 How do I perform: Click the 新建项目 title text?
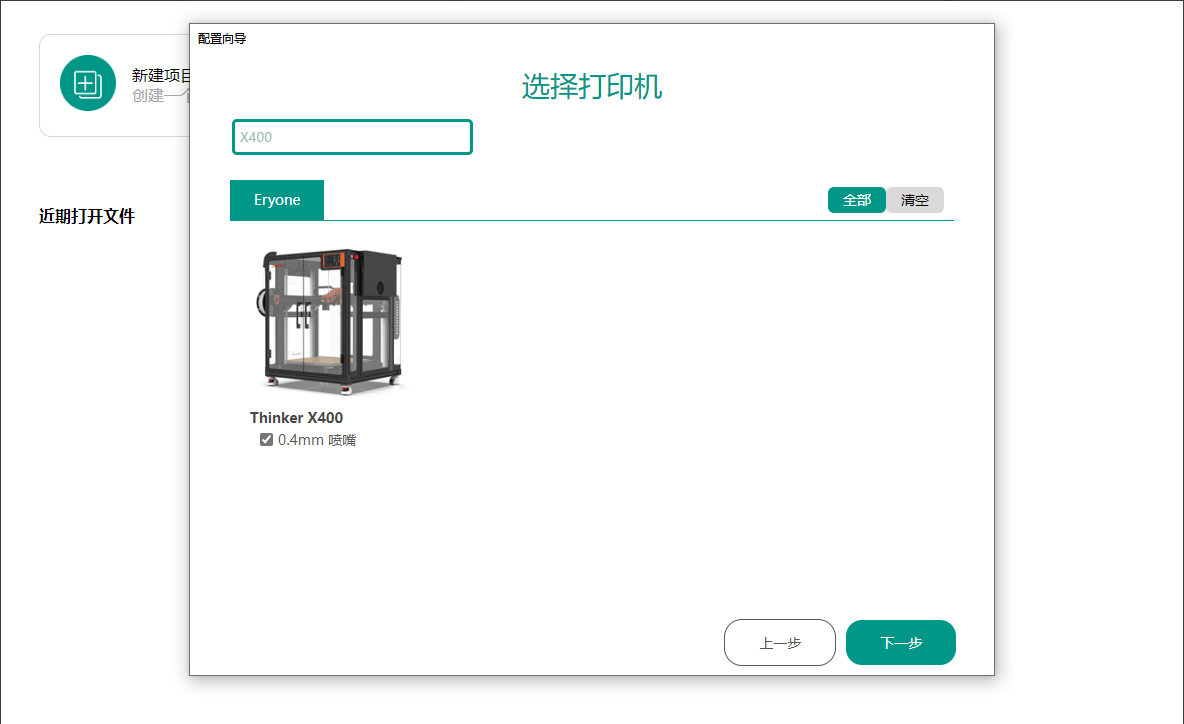coord(160,76)
